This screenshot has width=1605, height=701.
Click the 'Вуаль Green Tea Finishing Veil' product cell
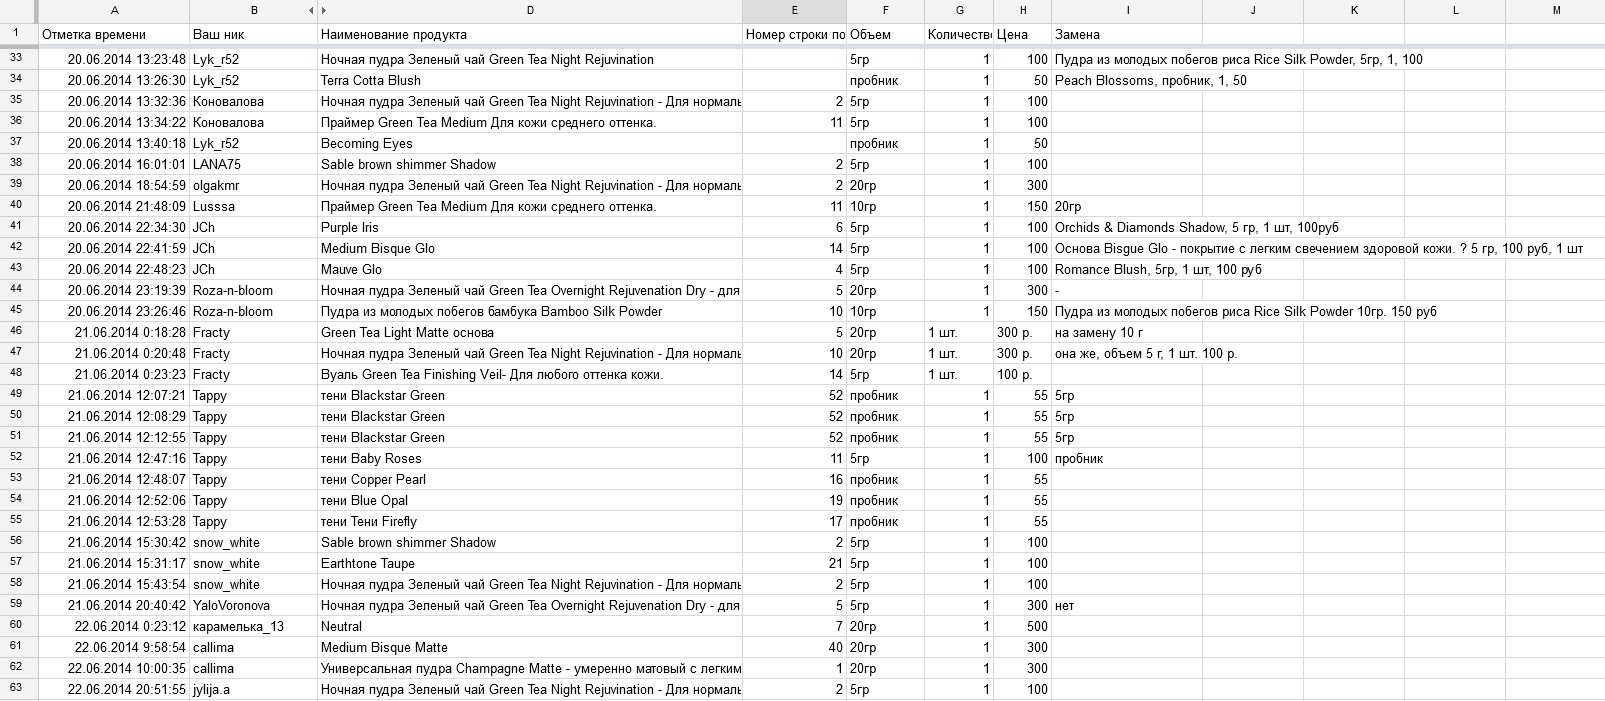coord(530,374)
